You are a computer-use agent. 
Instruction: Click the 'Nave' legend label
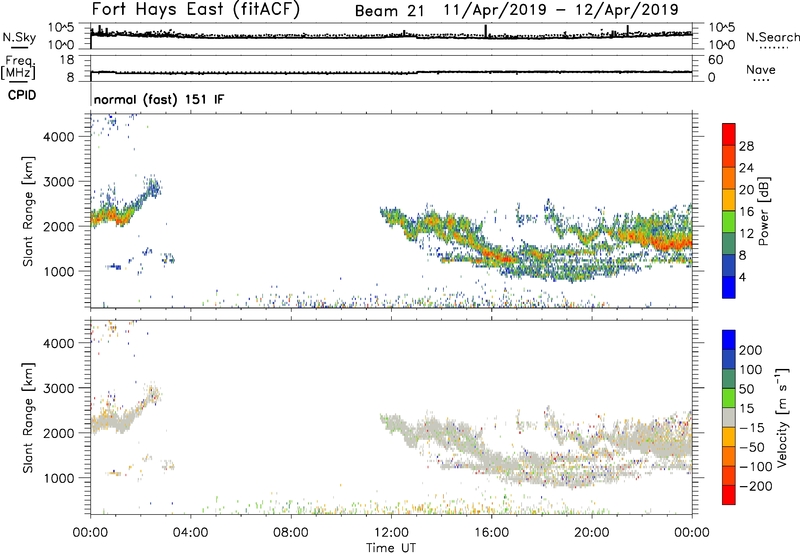click(761, 70)
